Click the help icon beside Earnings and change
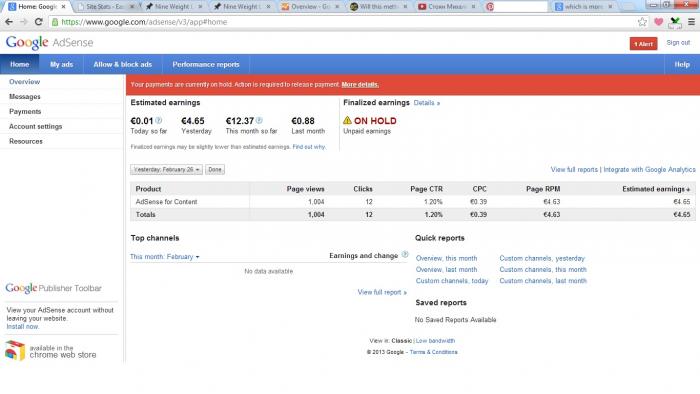 (405, 254)
